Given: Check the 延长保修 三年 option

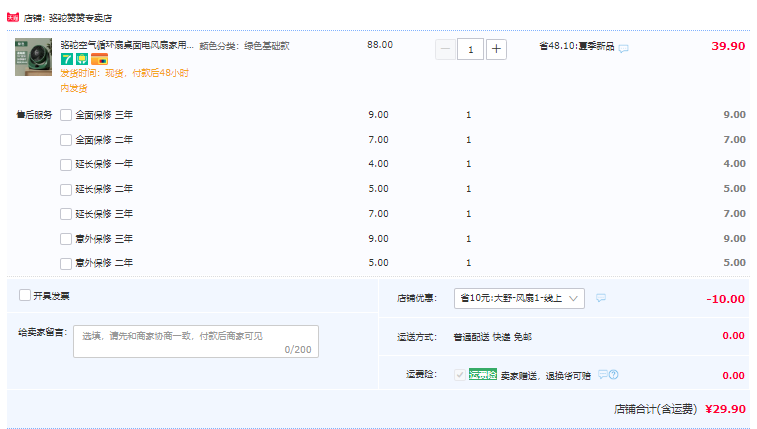Looking at the screenshot, I should [66, 214].
